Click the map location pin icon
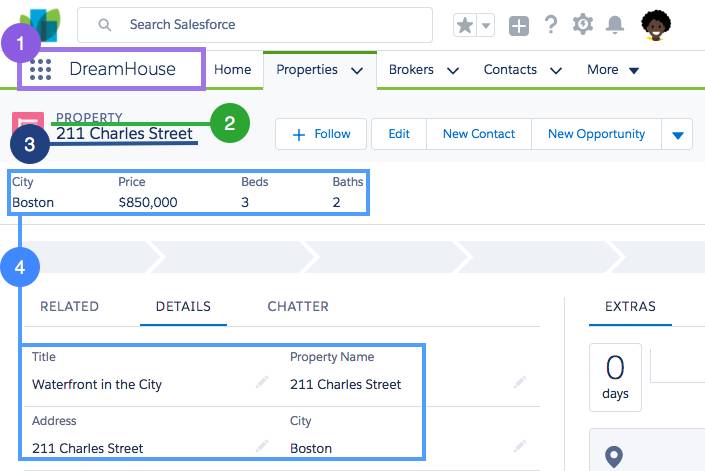Screen dimensions: 705x471 click(x=614, y=457)
